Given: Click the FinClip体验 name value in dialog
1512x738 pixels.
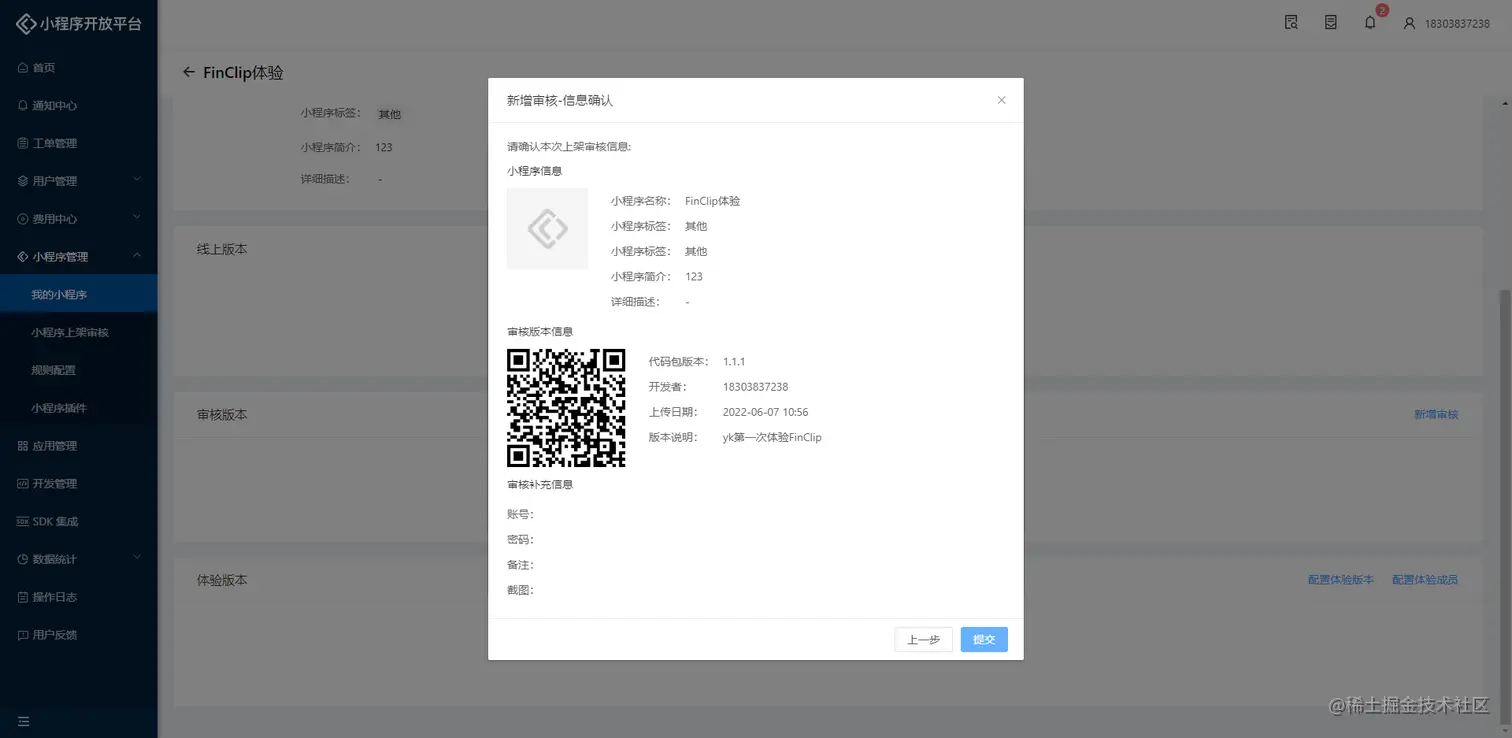Looking at the screenshot, I should coord(713,201).
